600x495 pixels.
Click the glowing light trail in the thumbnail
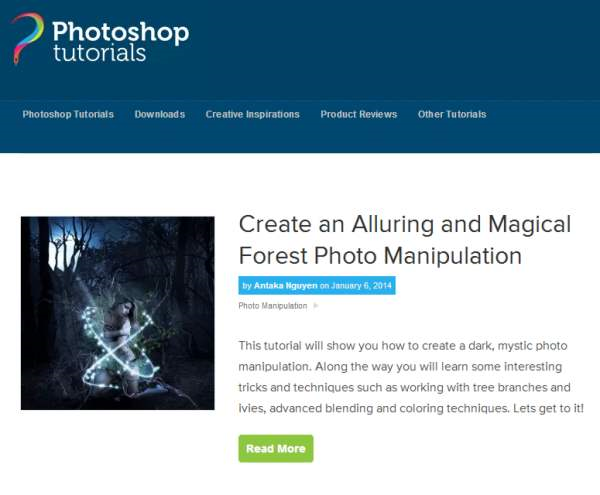point(115,346)
